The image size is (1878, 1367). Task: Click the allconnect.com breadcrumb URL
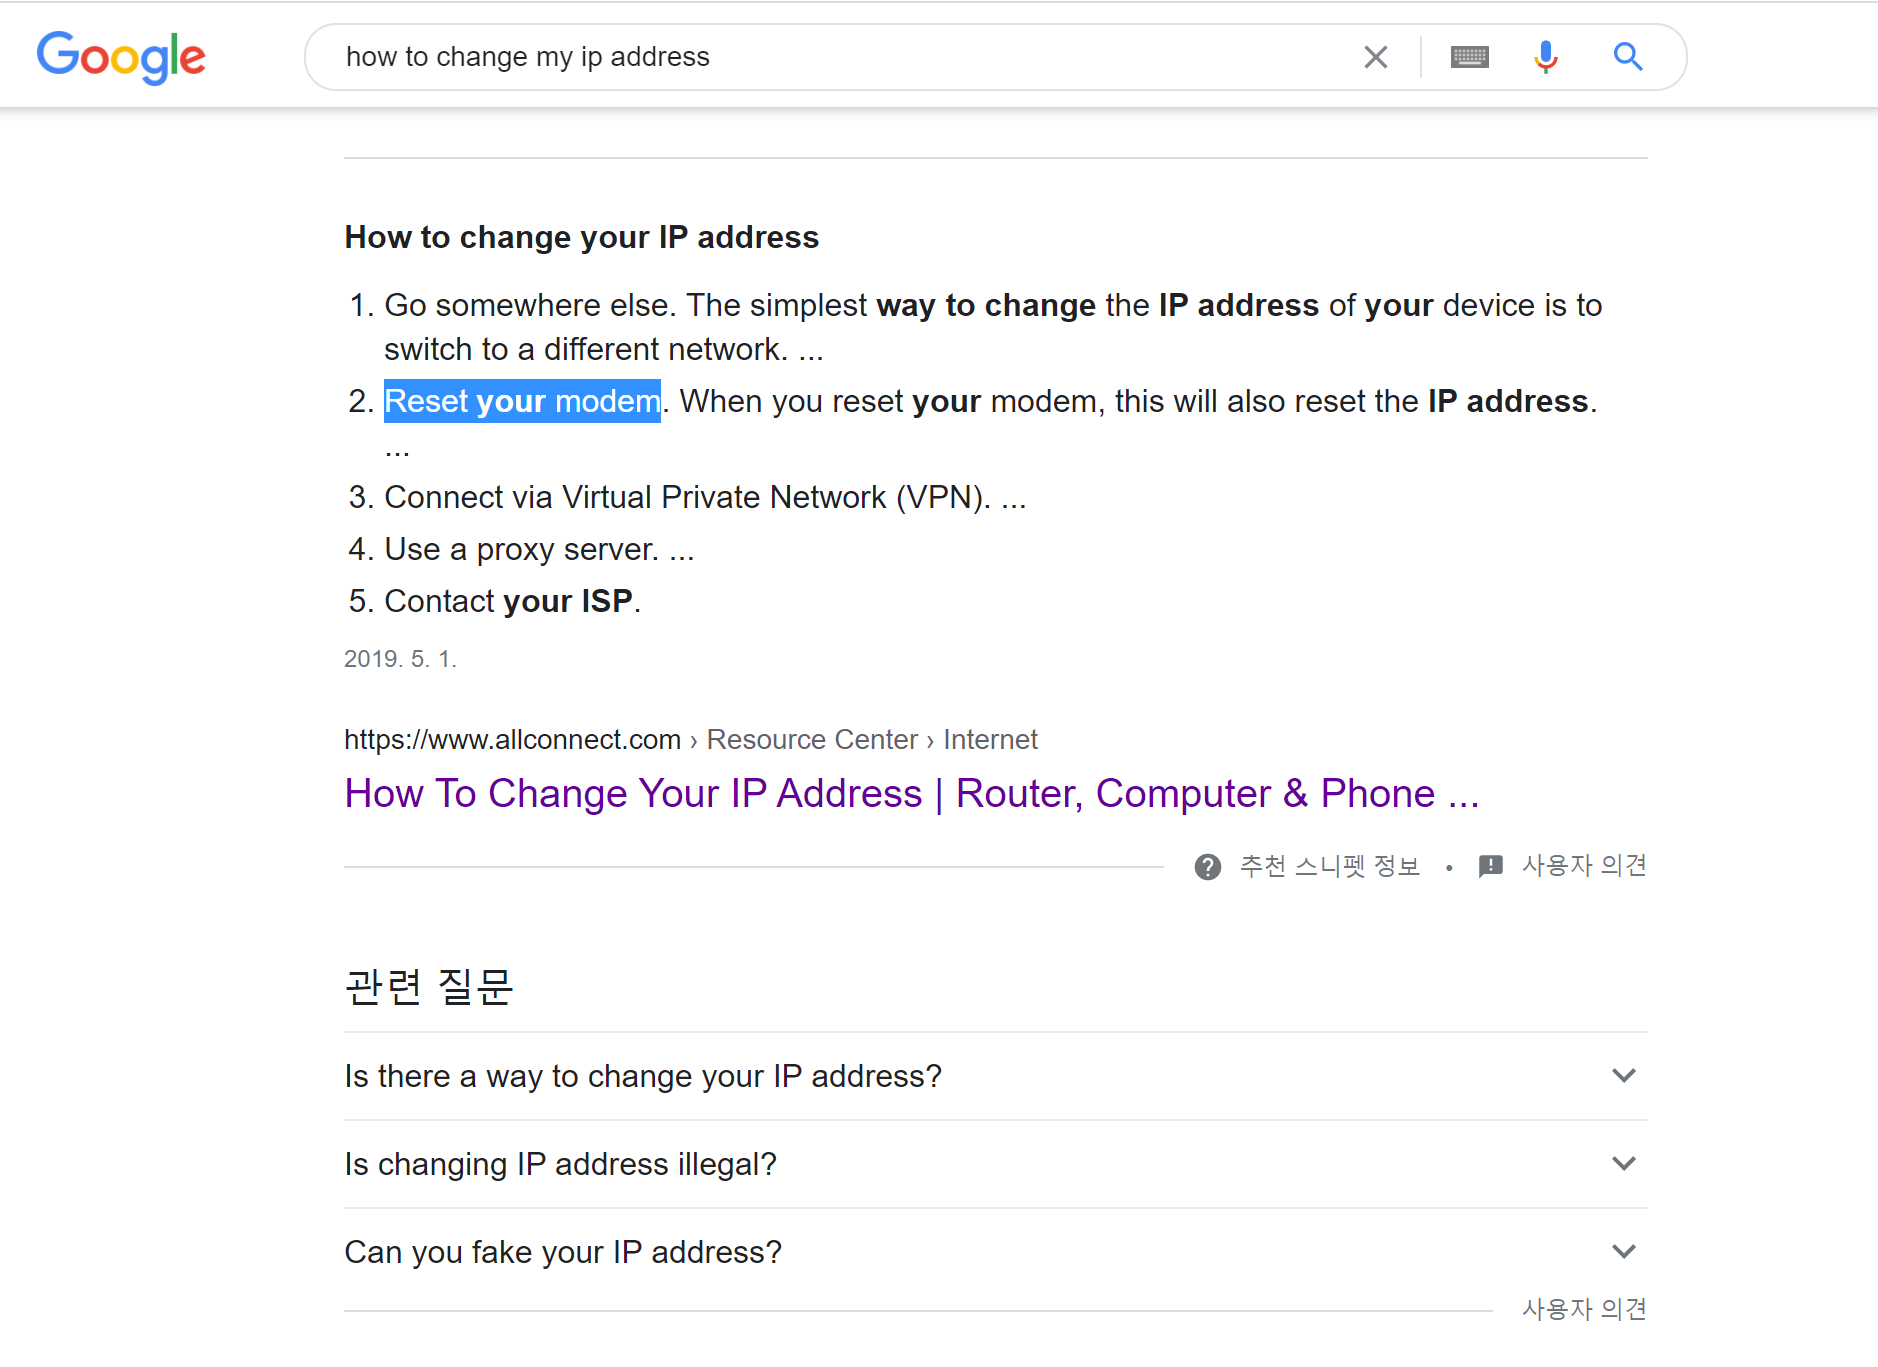(691, 740)
